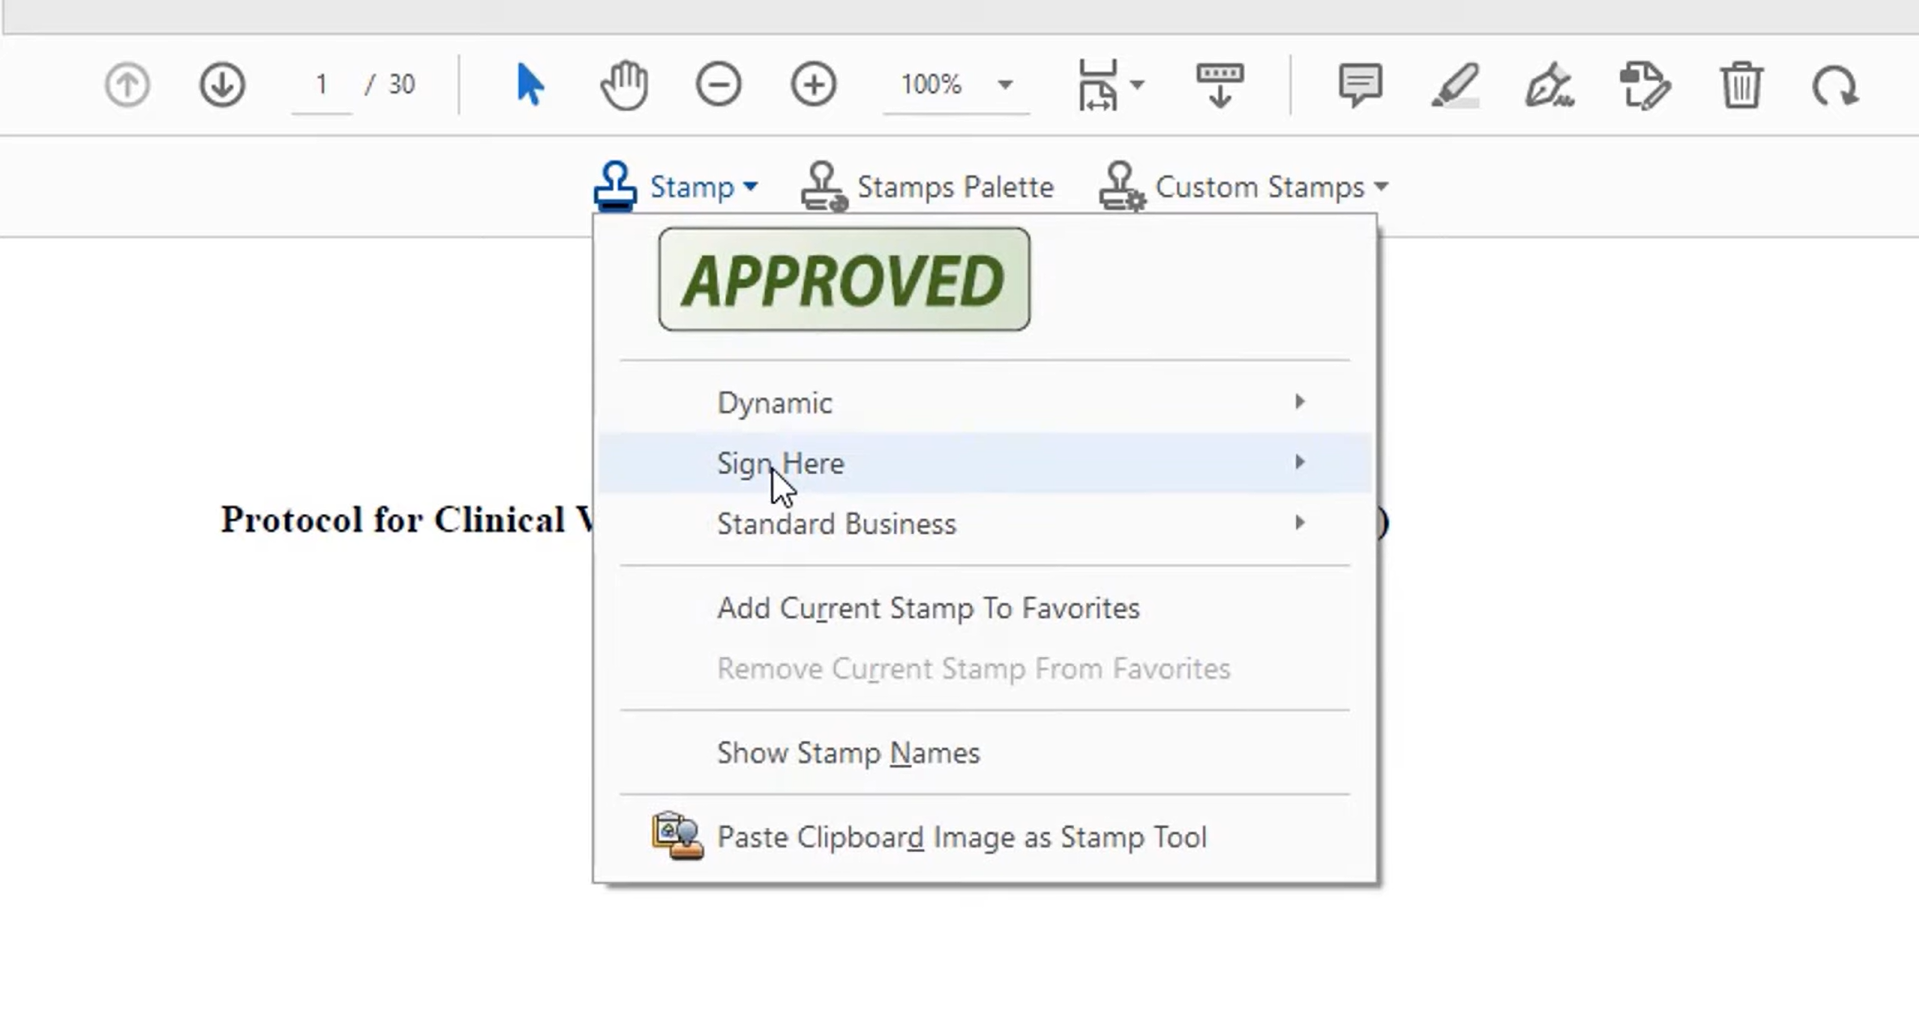Open the sign document pen tool

click(1549, 85)
